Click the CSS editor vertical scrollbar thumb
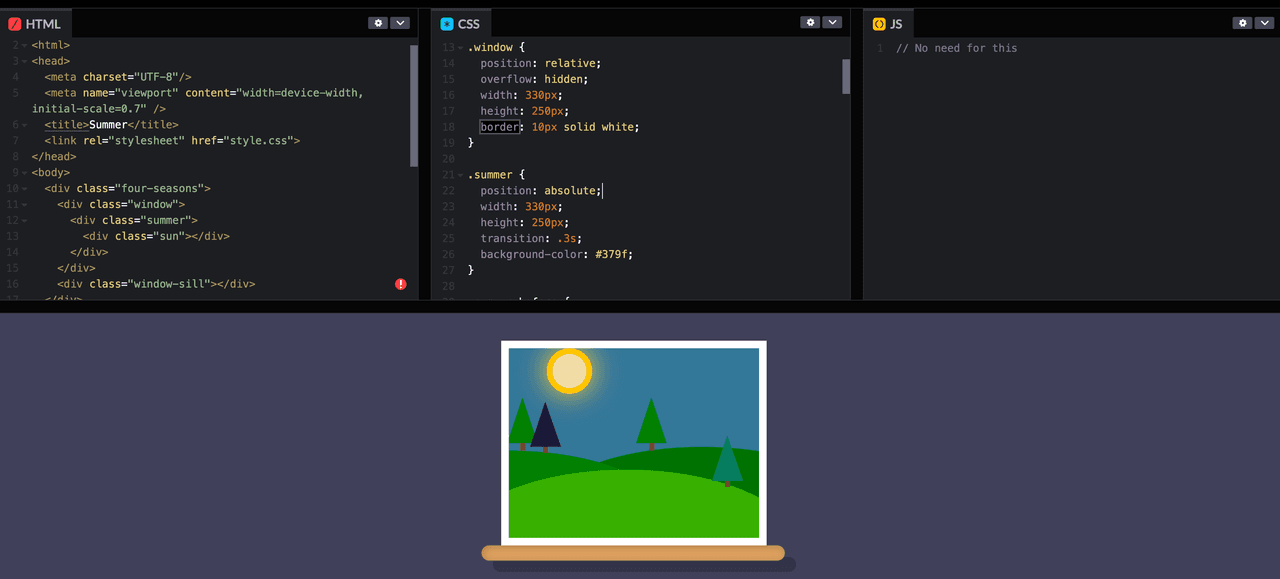 pos(846,76)
